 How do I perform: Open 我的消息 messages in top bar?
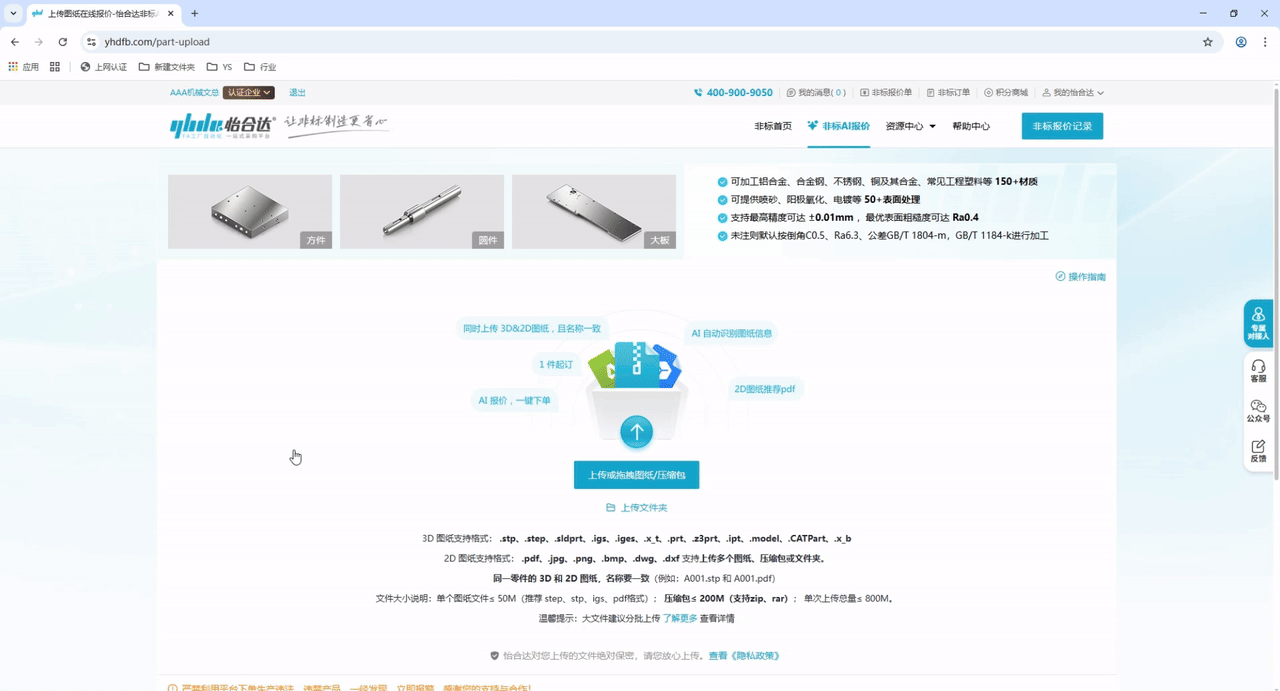coord(816,93)
